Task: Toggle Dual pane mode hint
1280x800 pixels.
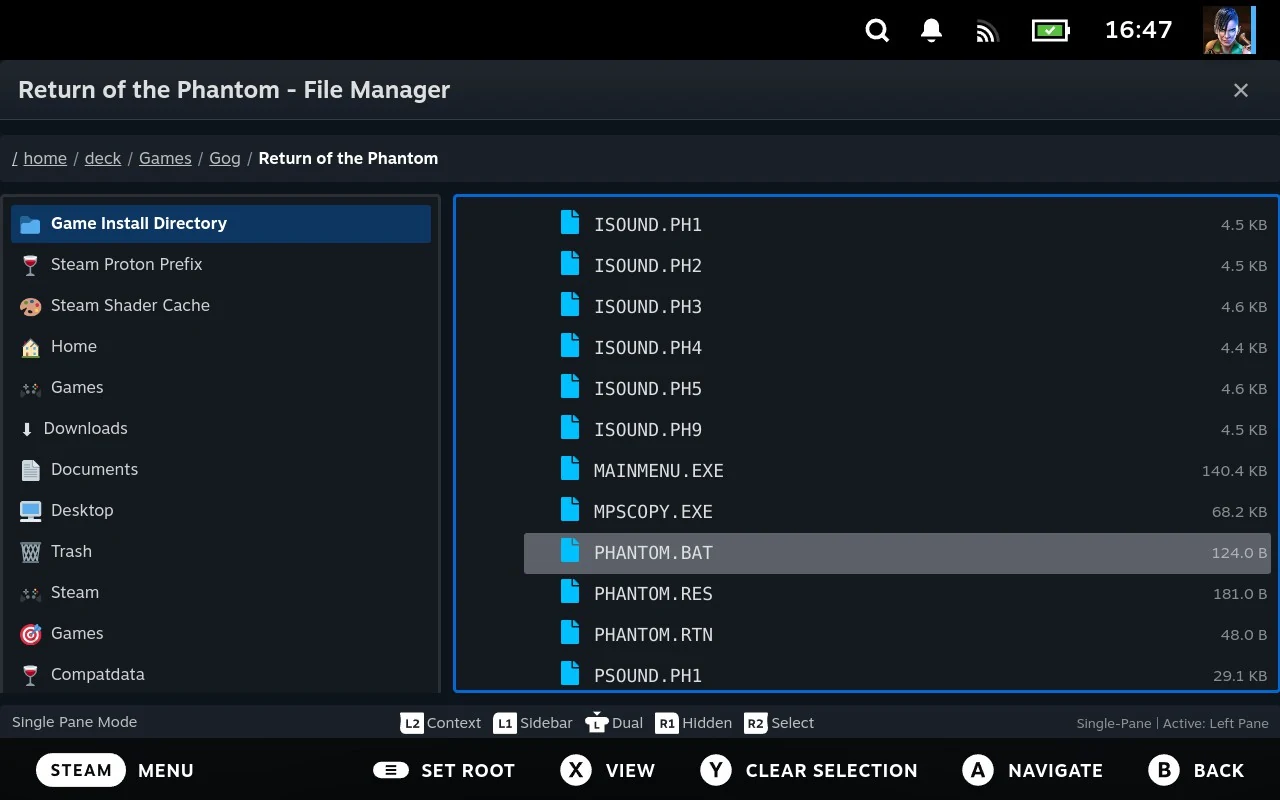Action: 615,723
